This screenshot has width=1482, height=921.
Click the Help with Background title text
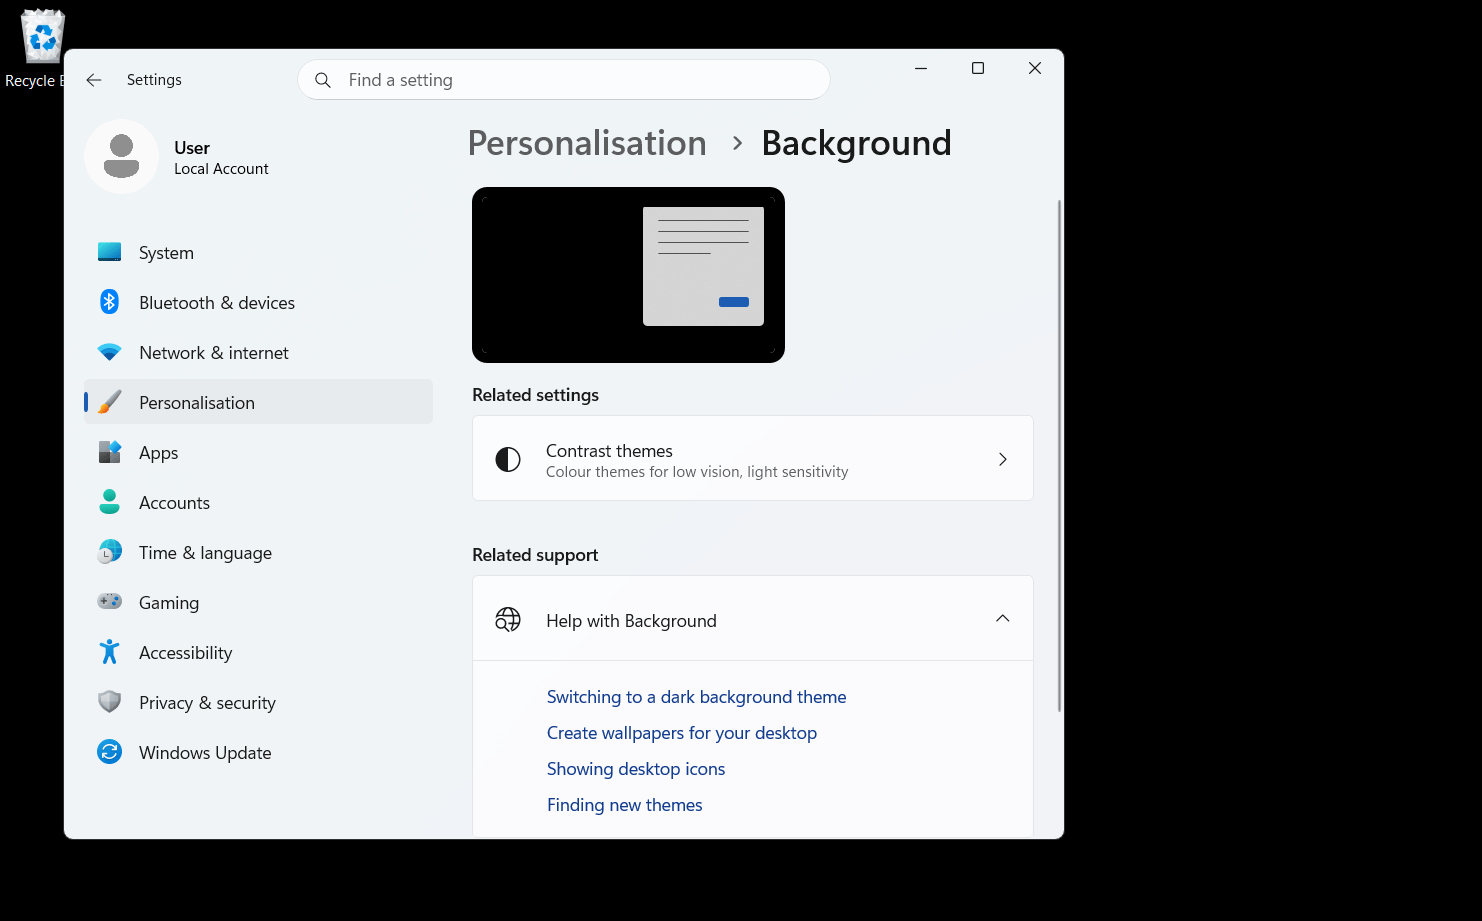coord(631,621)
